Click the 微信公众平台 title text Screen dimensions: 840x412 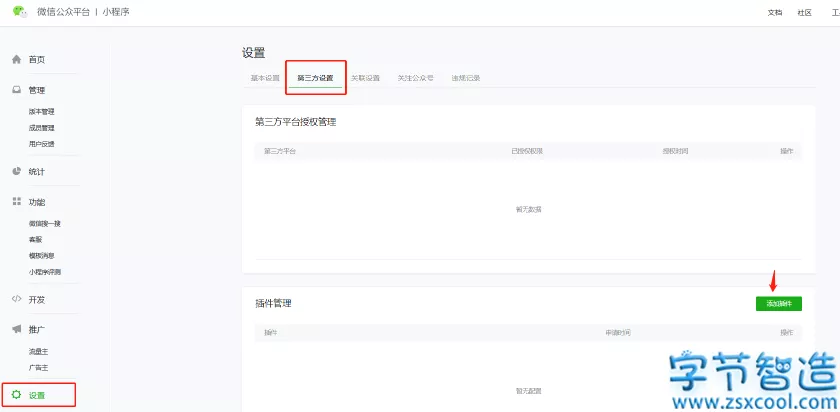[x=63, y=12]
